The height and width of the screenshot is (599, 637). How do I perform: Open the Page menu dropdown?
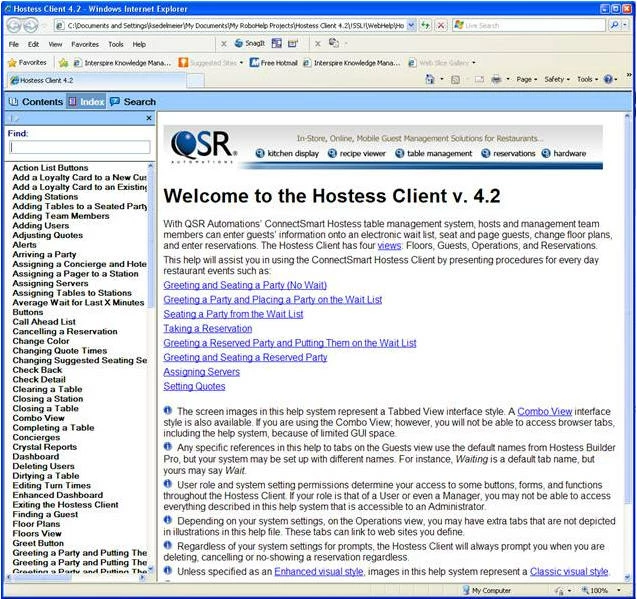coord(526,80)
